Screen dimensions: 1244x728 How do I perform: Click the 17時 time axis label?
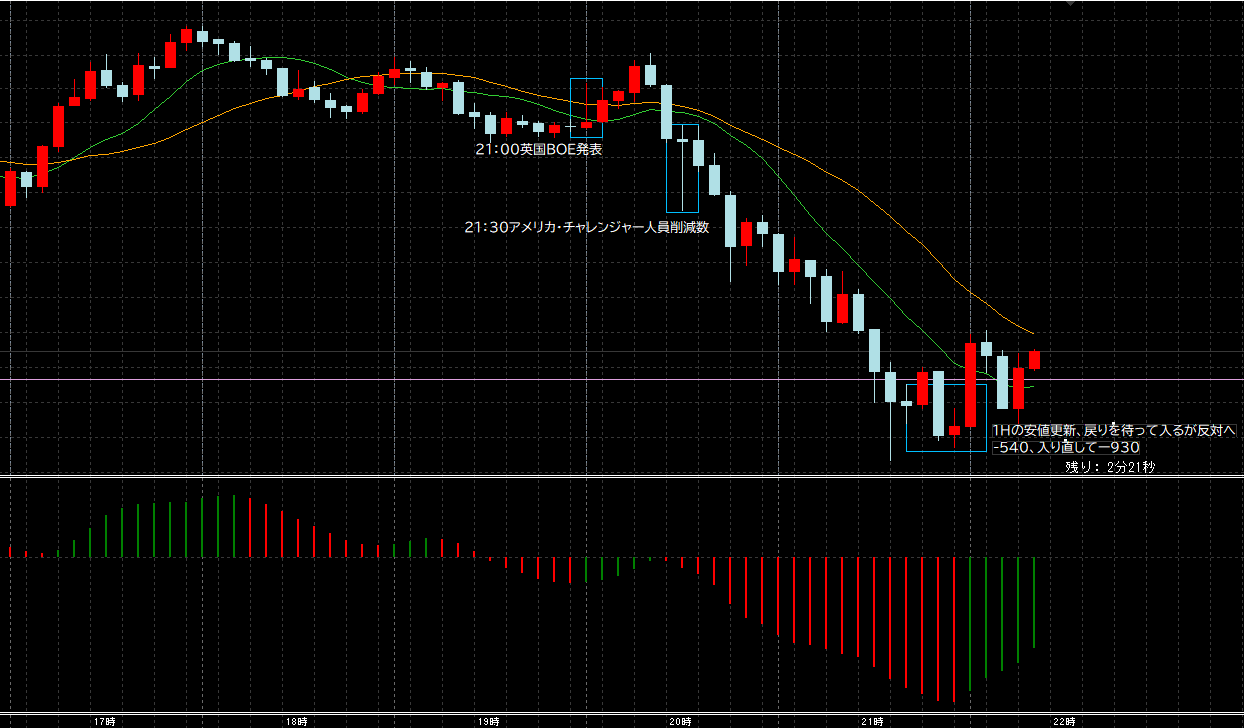tap(104, 721)
